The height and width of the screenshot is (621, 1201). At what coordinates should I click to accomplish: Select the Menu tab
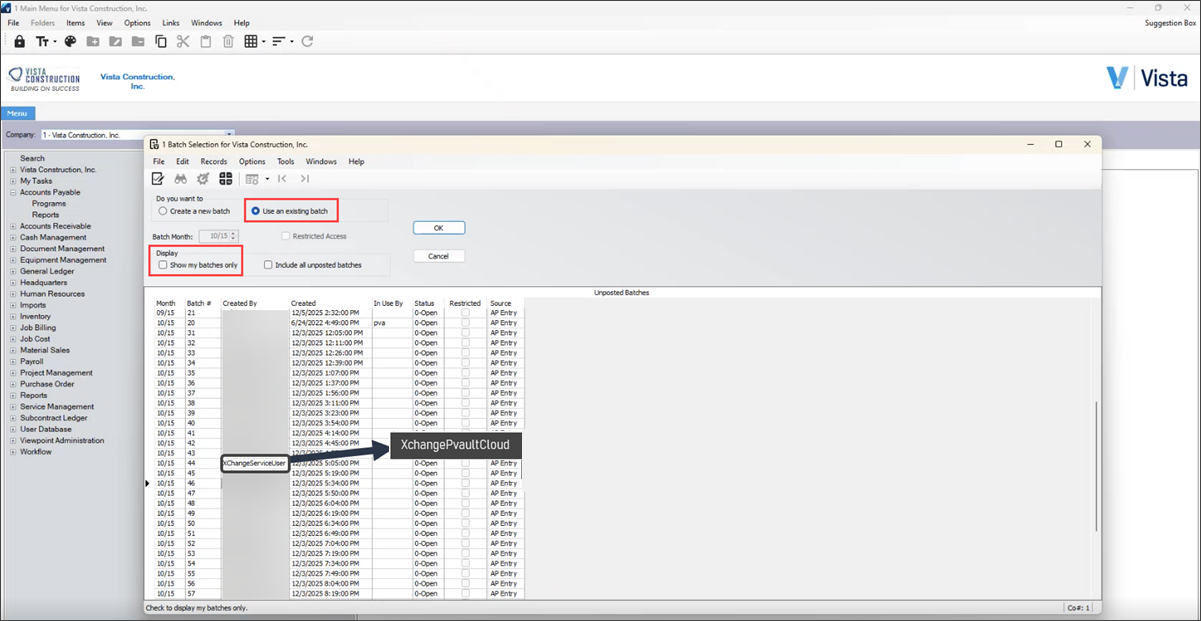click(x=17, y=113)
